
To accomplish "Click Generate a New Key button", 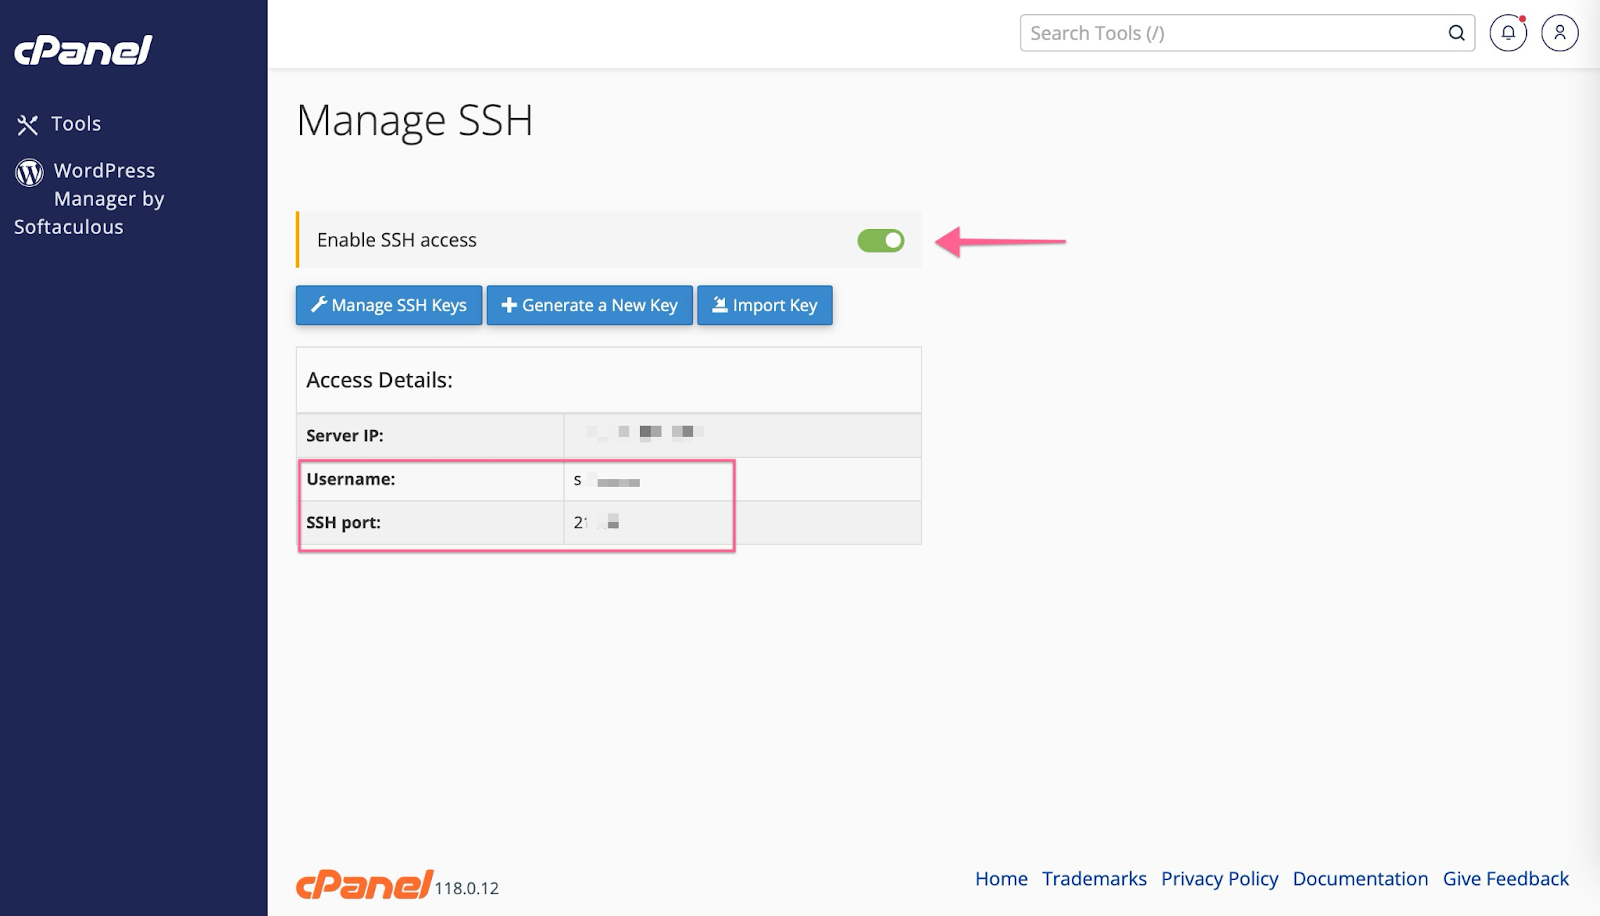I will 589,305.
